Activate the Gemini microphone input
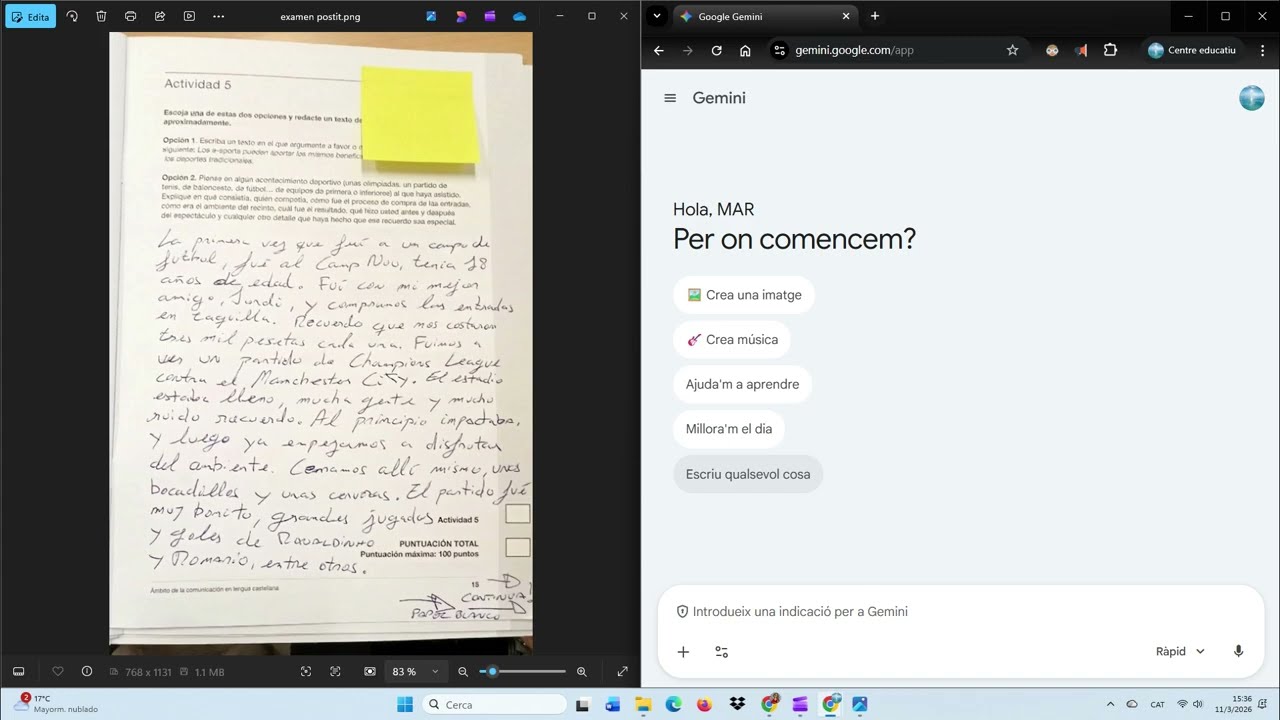The width and height of the screenshot is (1280, 720). pos(1238,652)
